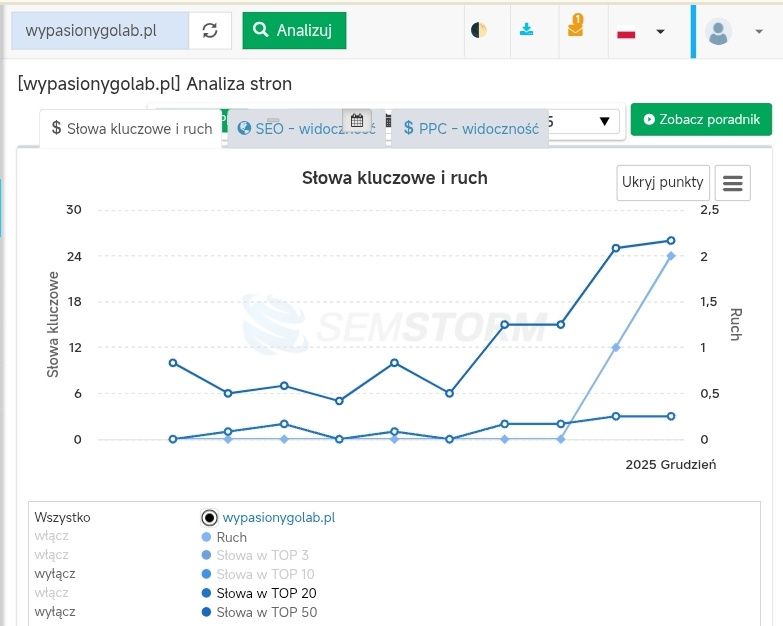Click the domain input field wypasionygolab.pl
Screen dimensions: 783x626
[100, 31]
